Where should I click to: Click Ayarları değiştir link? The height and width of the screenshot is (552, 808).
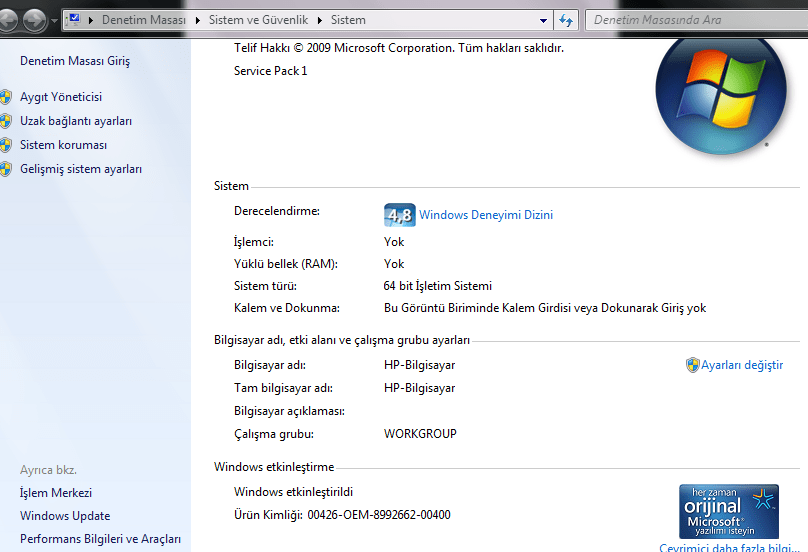(x=742, y=365)
